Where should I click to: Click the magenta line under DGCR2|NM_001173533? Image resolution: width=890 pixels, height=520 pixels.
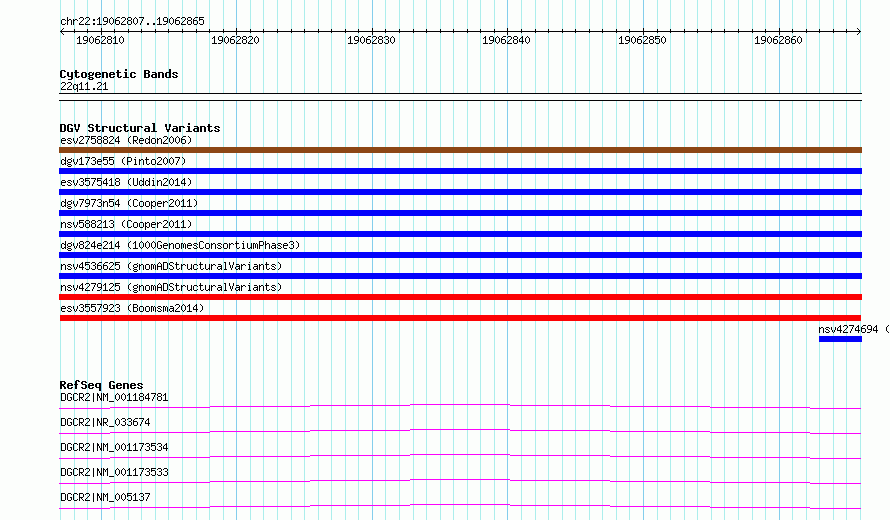[460, 481]
